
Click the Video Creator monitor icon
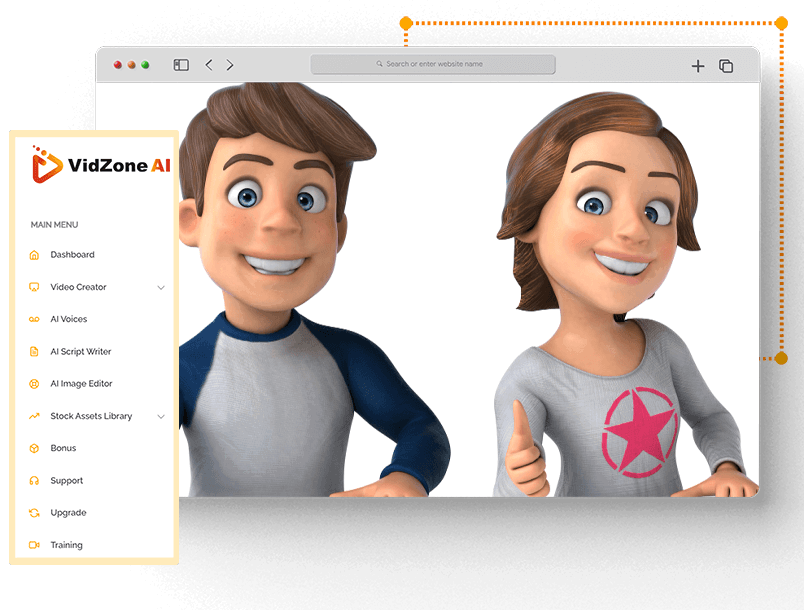point(34,287)
